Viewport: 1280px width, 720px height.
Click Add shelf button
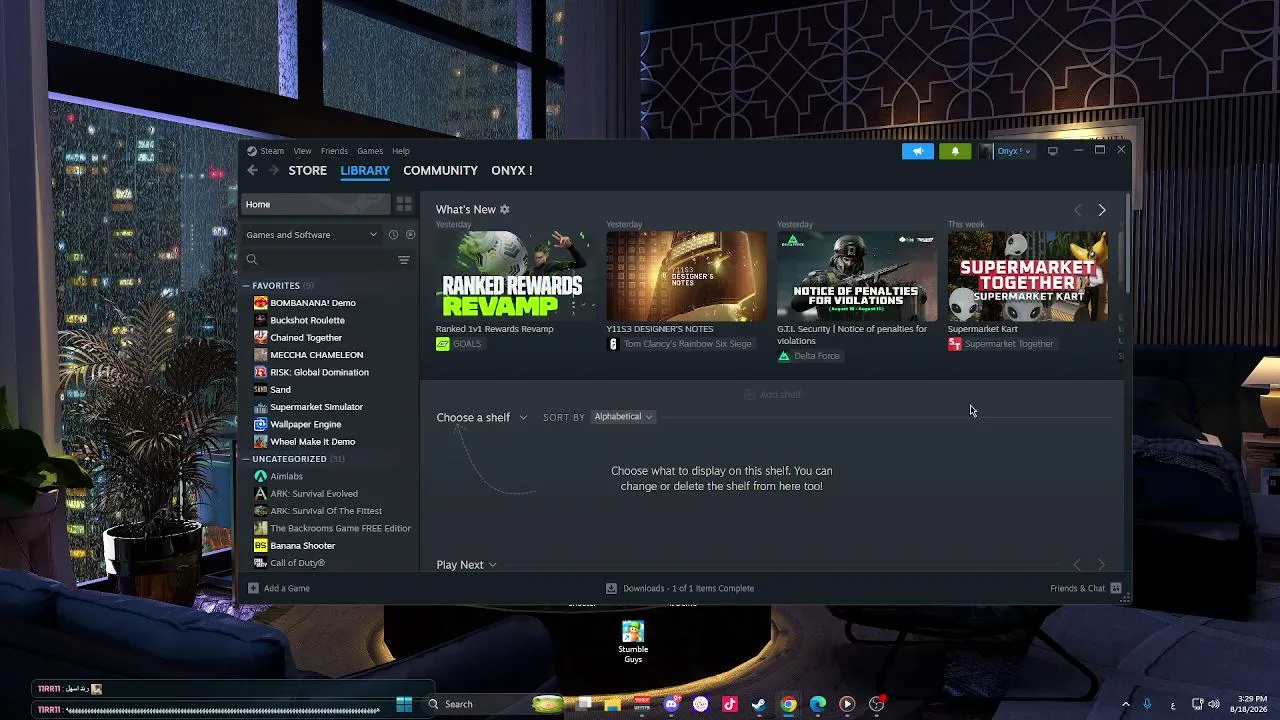tap(772, 395)
